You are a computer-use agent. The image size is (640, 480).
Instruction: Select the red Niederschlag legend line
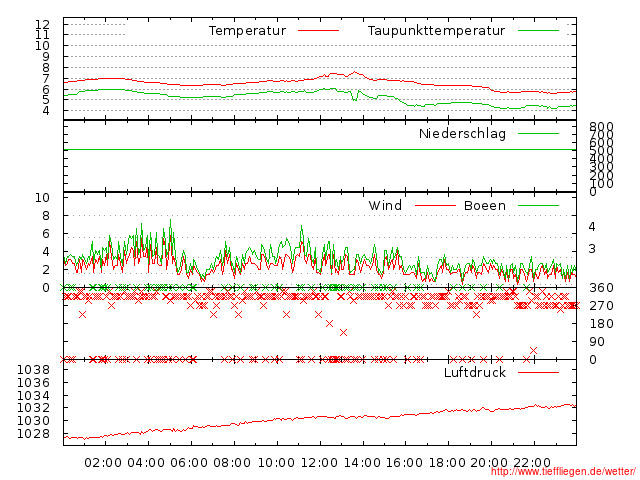pyautogui.click(x=538, y=134)
